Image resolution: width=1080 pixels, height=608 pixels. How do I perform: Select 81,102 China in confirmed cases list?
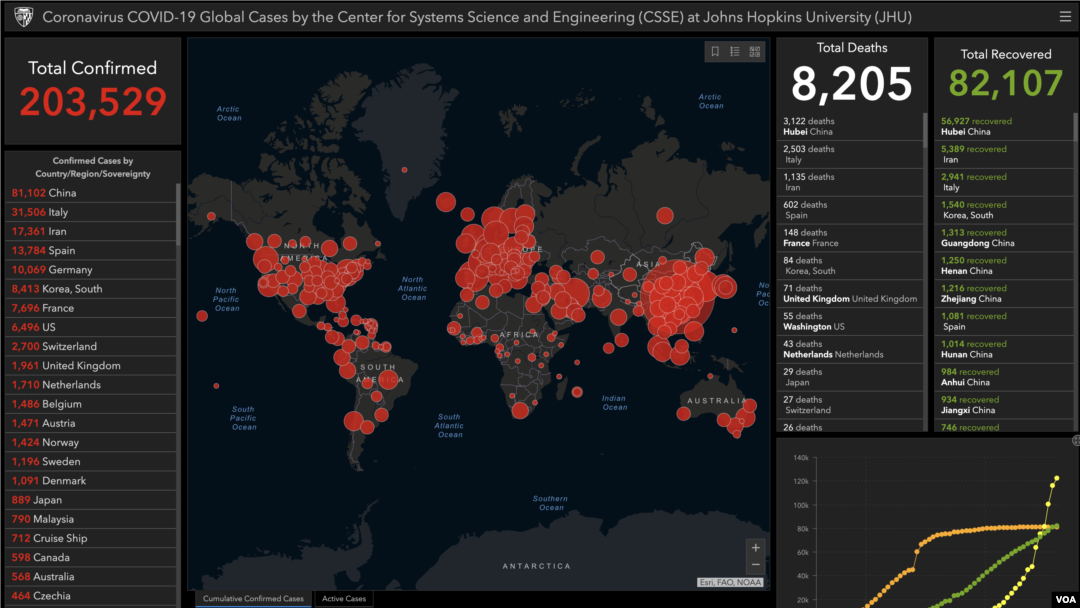pos(91,193)
